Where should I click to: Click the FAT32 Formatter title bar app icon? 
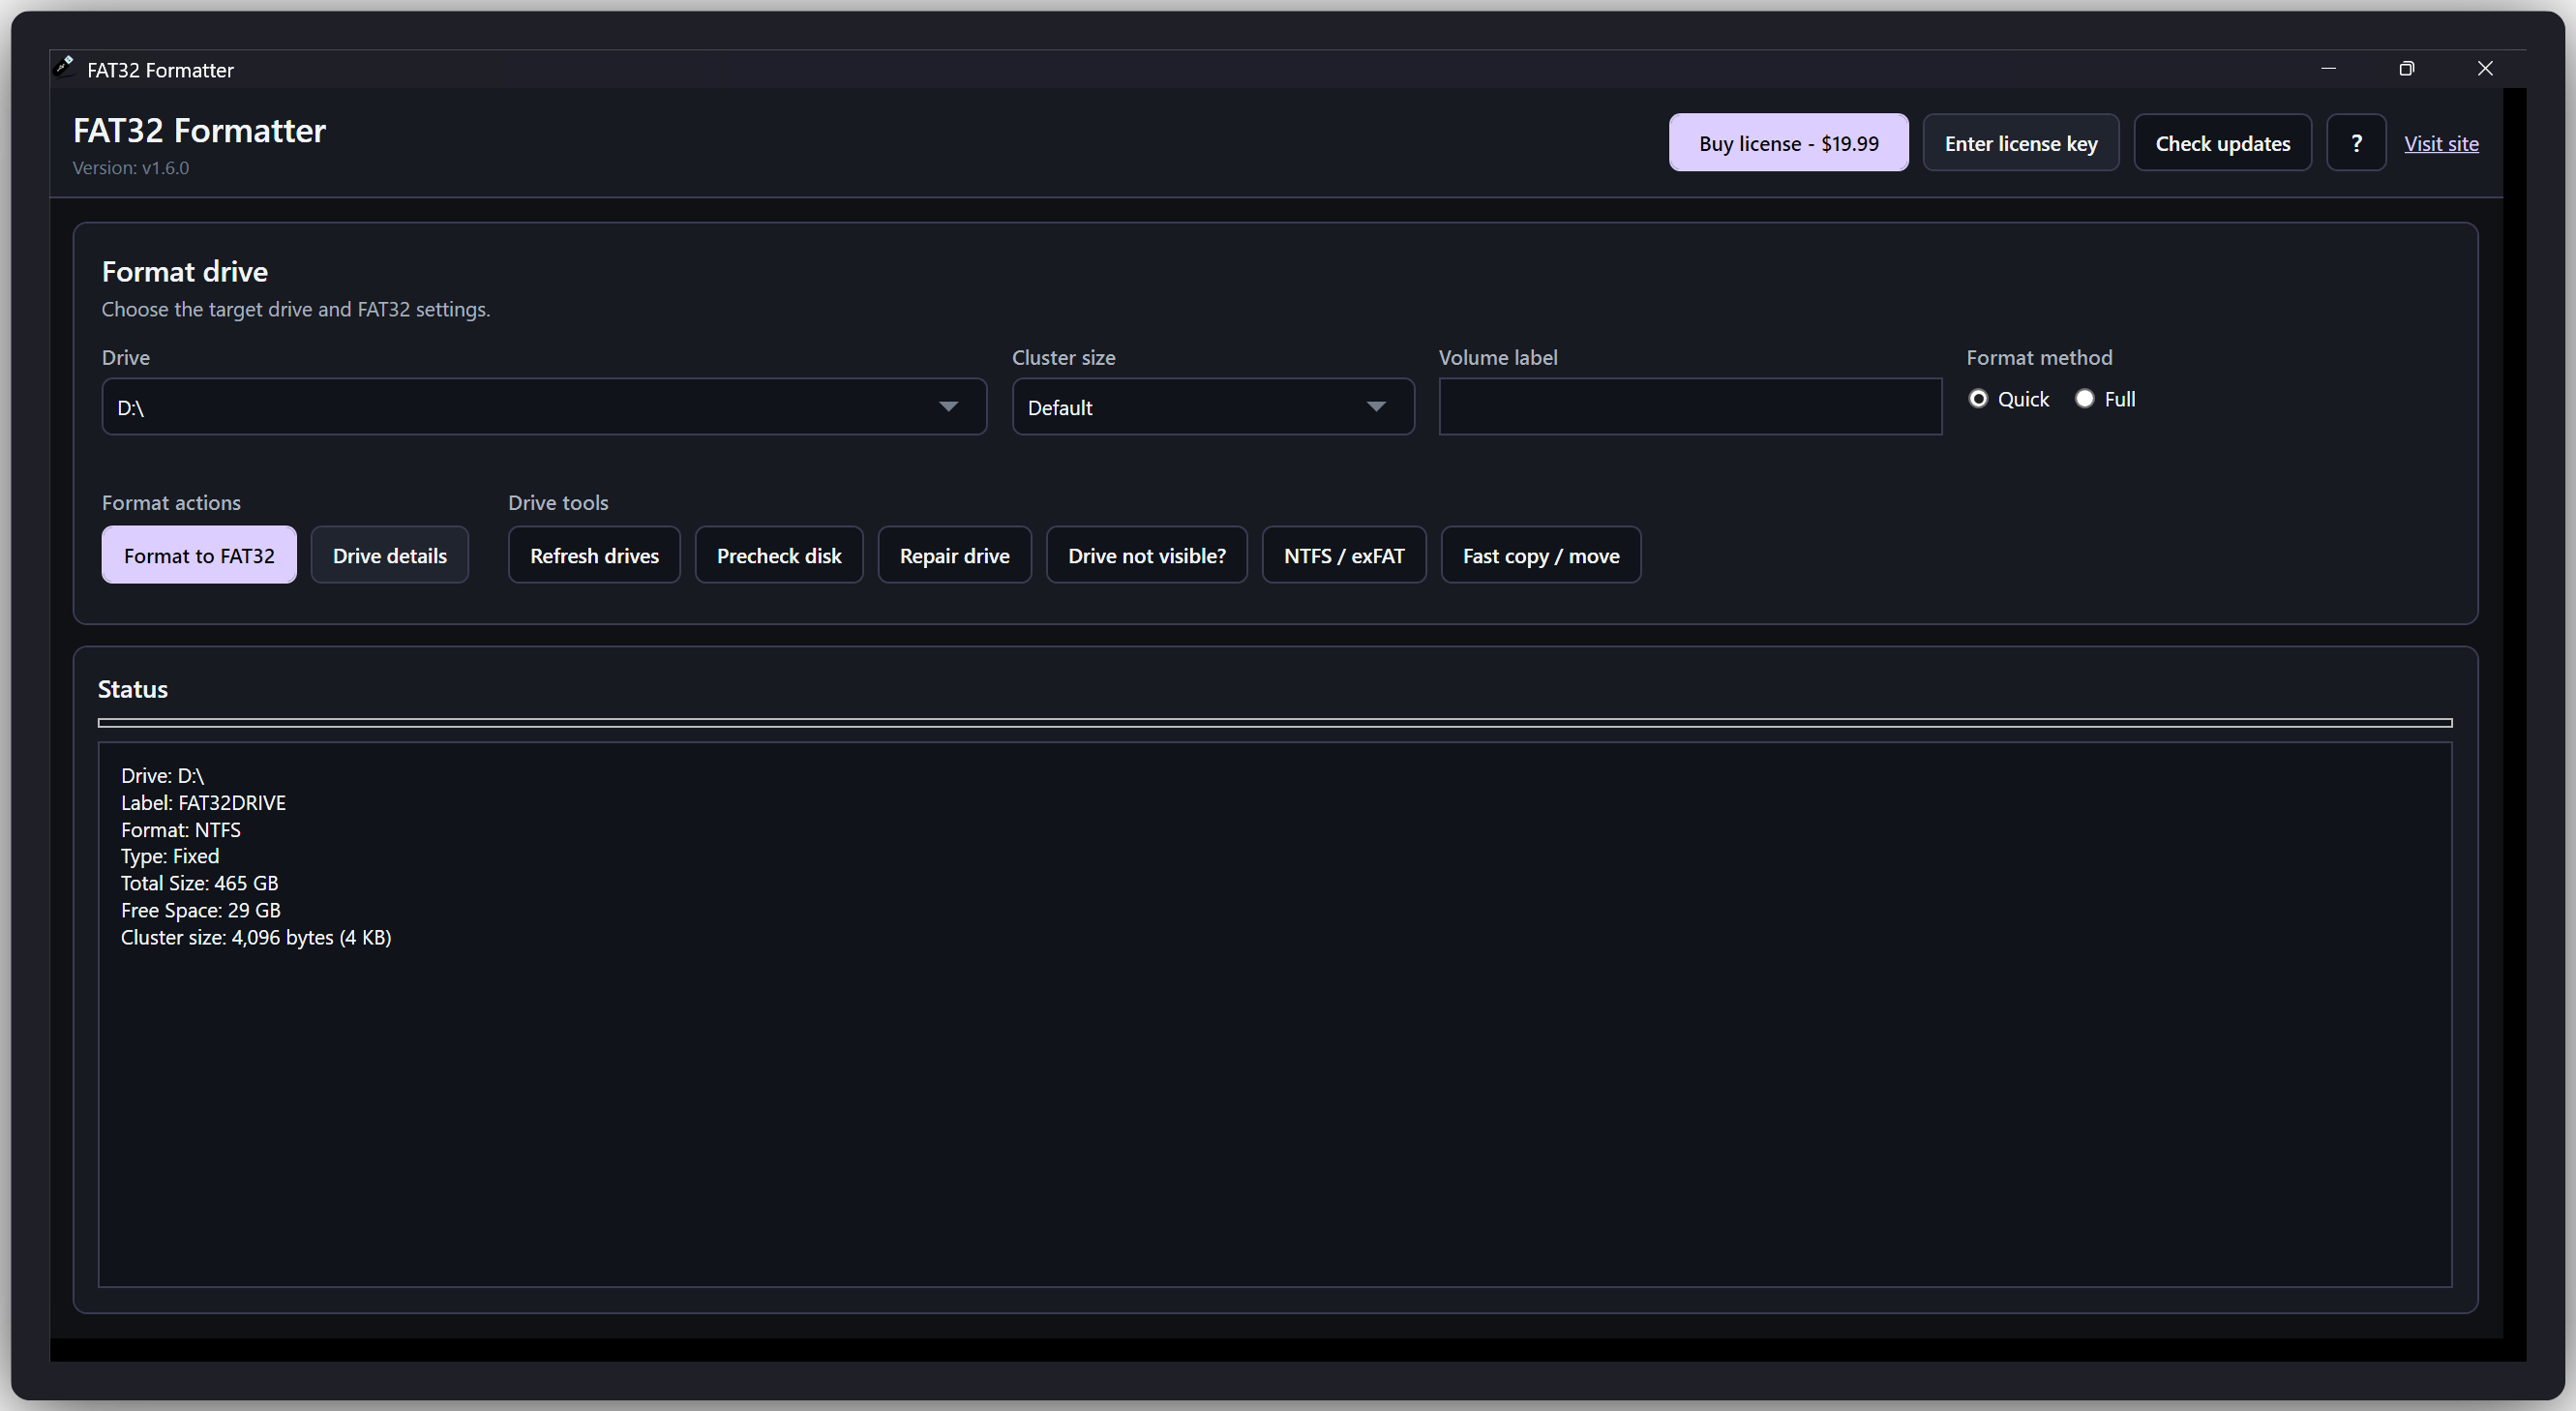click(64, 67)
